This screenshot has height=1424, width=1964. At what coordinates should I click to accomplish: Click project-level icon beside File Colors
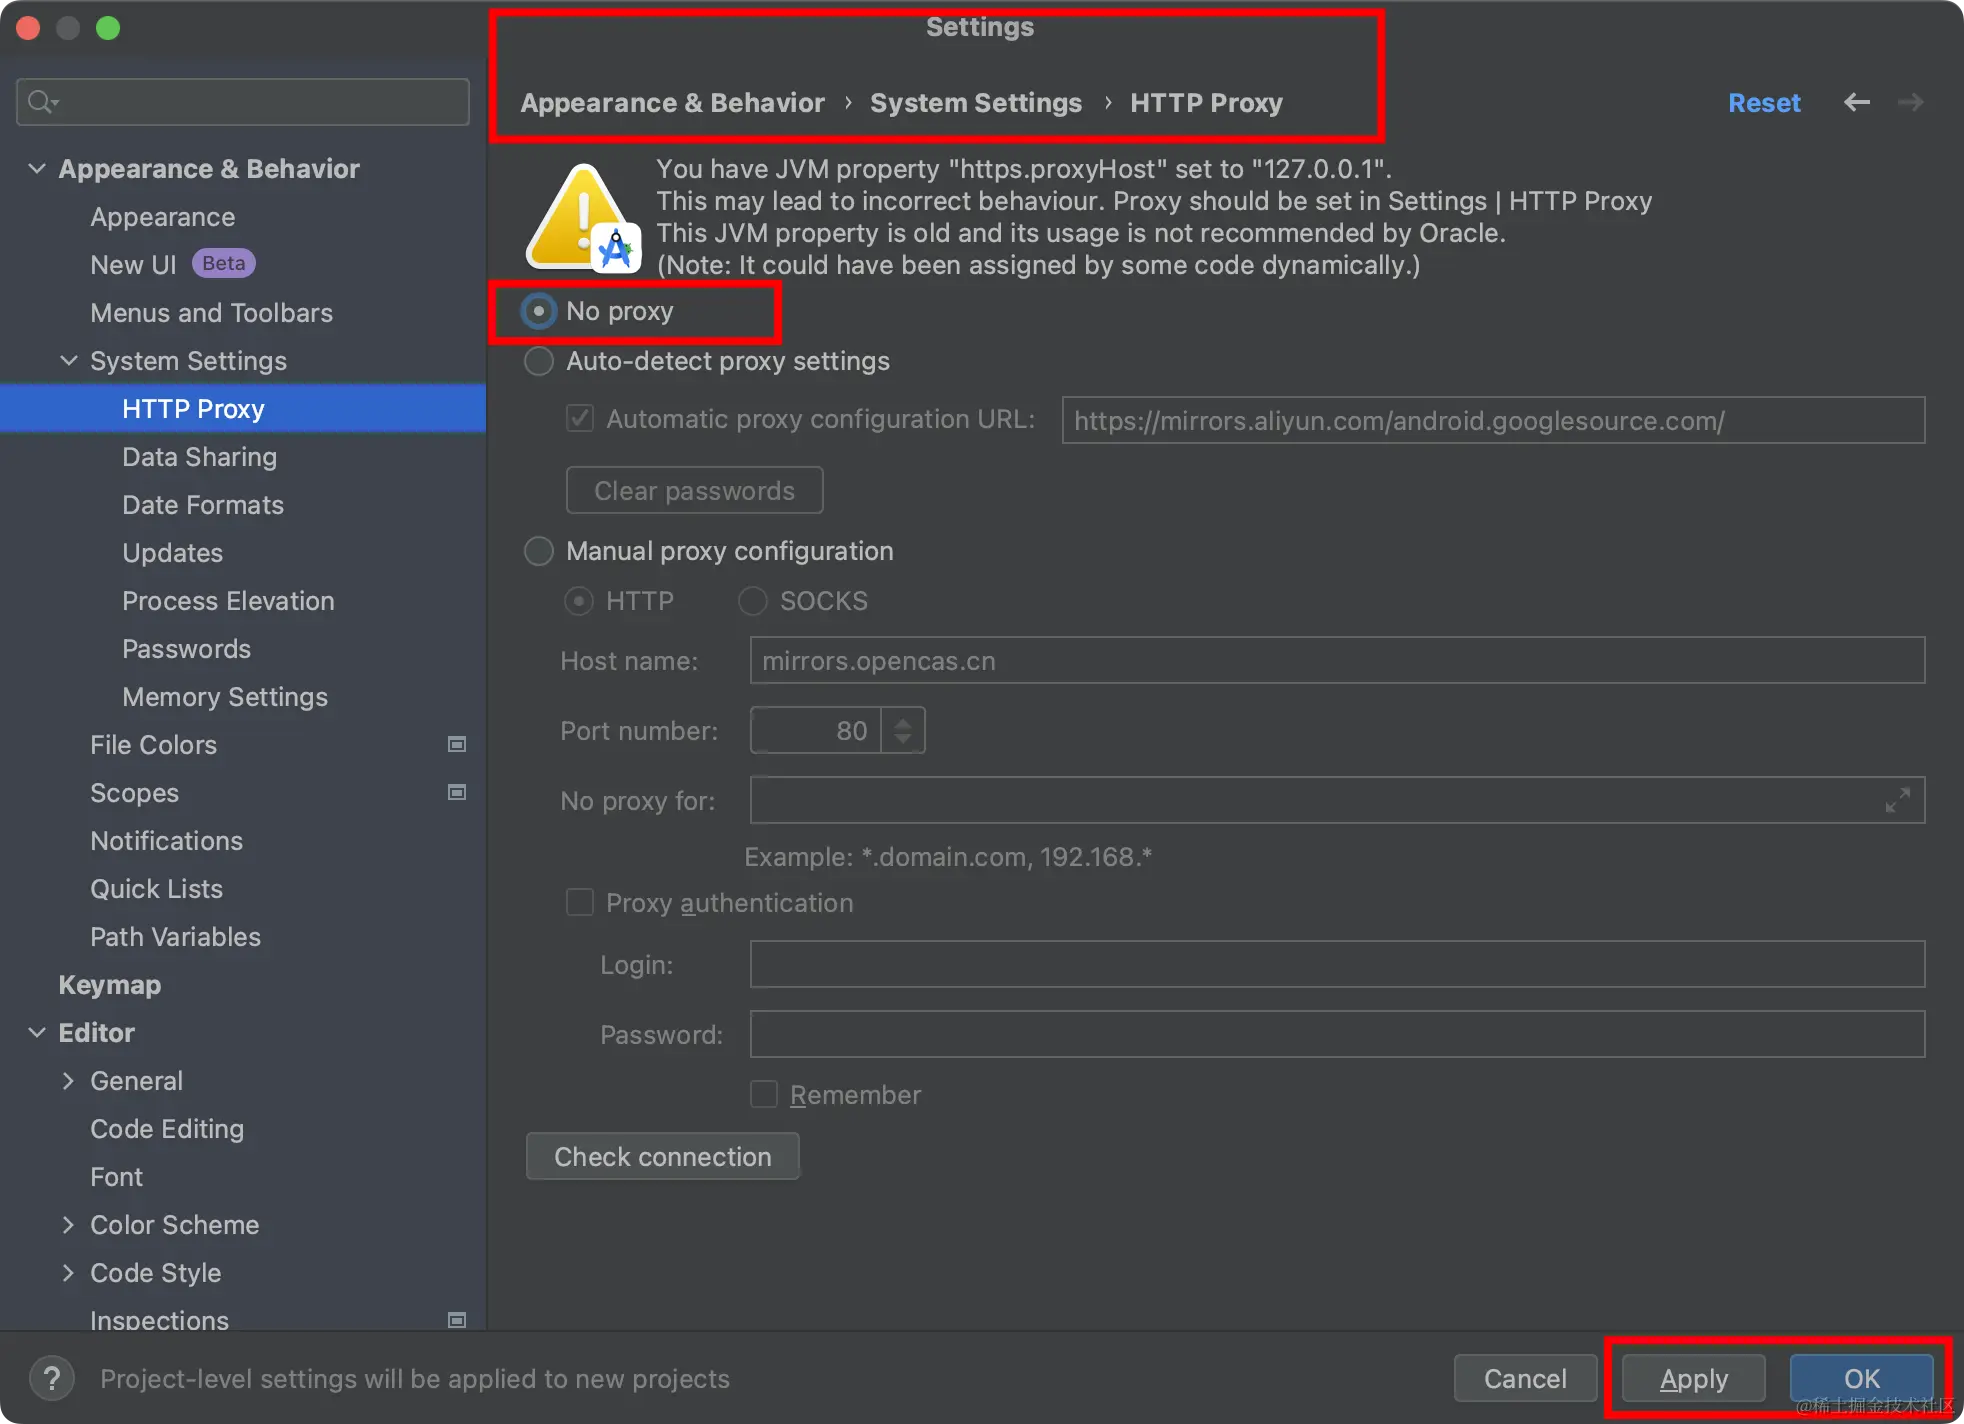pyautogui.click(x=457, y=744)
